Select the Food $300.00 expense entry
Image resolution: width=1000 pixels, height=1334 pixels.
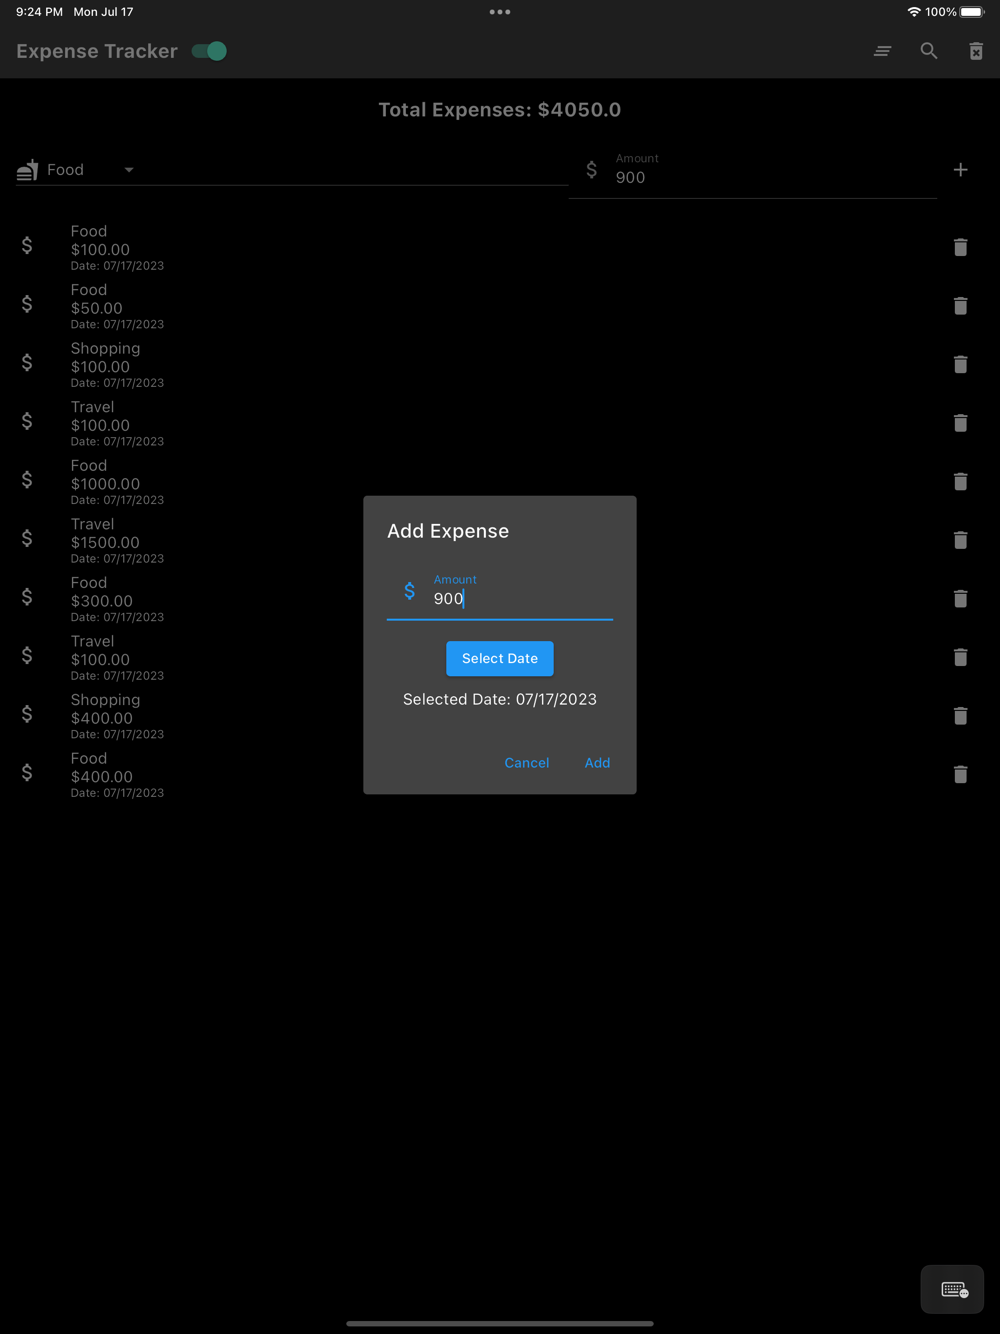coord(500,598)
